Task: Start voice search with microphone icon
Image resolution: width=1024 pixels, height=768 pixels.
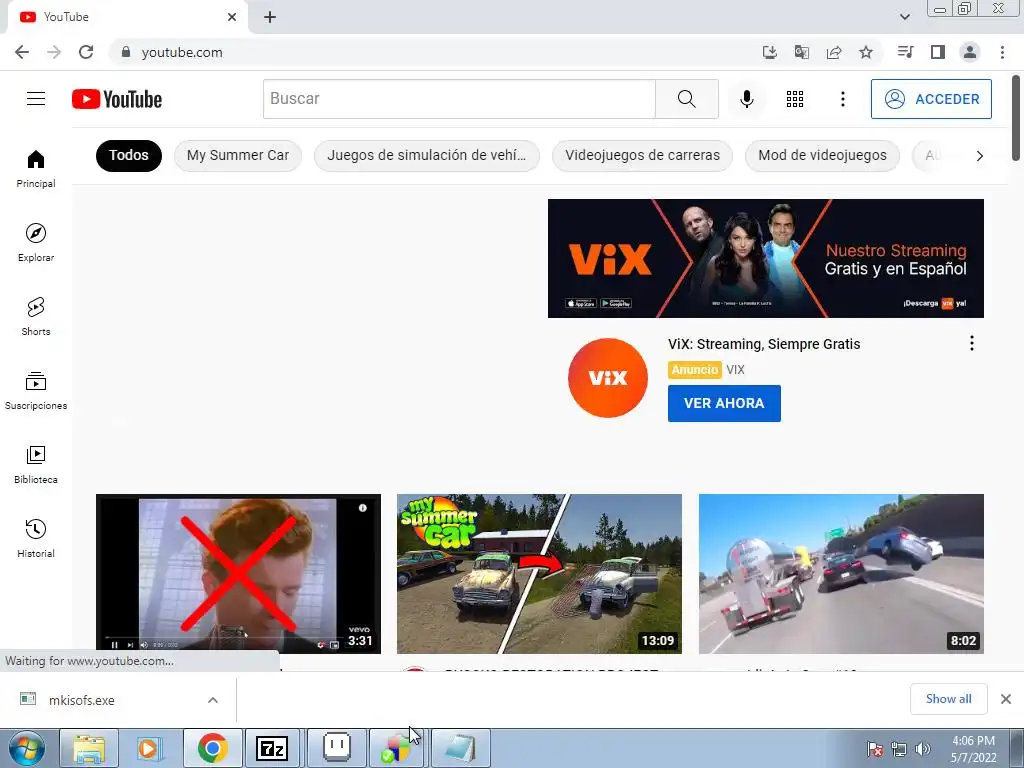Action: (x=746, y=99)
